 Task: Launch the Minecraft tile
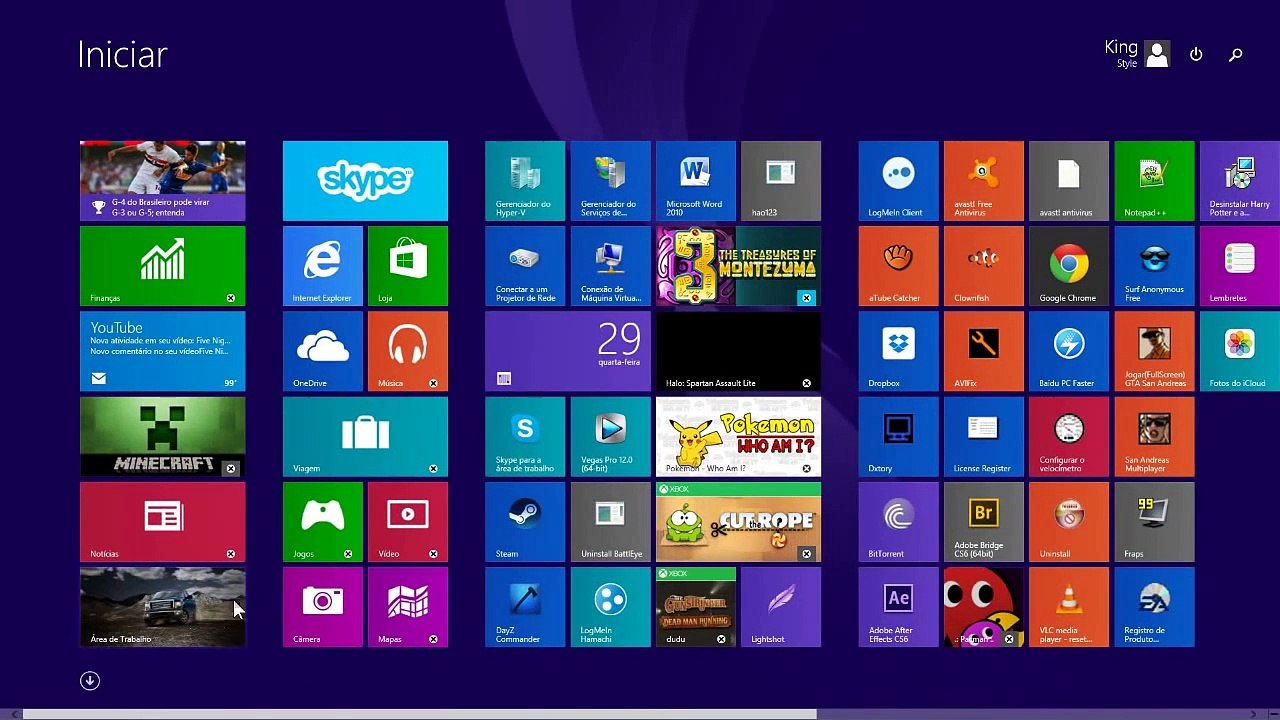coord(162,437)
